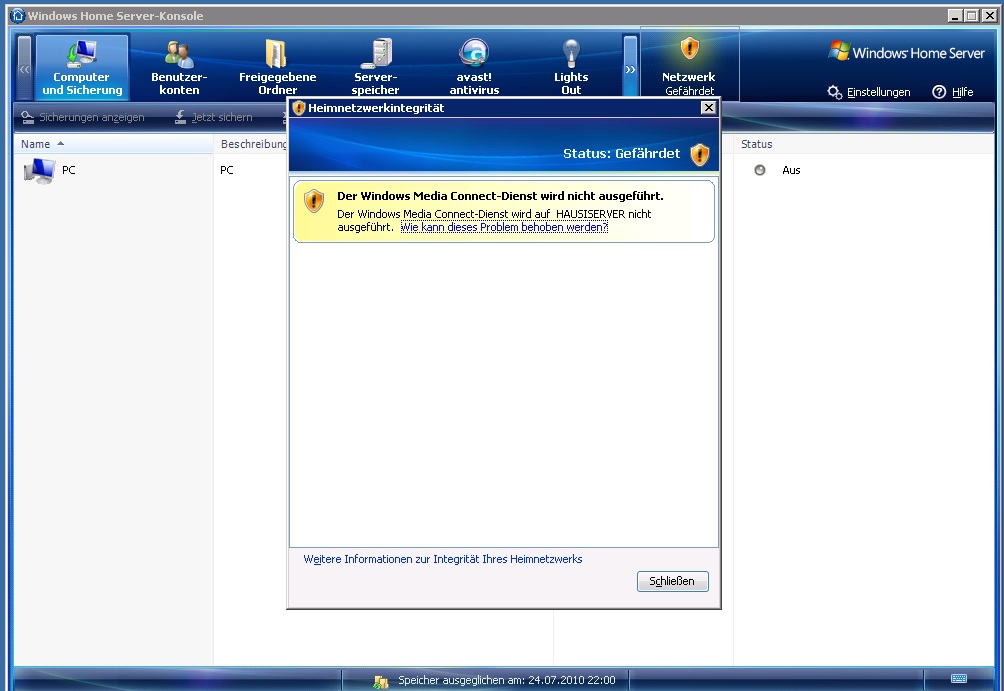This screenshot has width=1004, height=691.
Task: Open the Freigegebene Ordner tab
Action: click(277, 67)
